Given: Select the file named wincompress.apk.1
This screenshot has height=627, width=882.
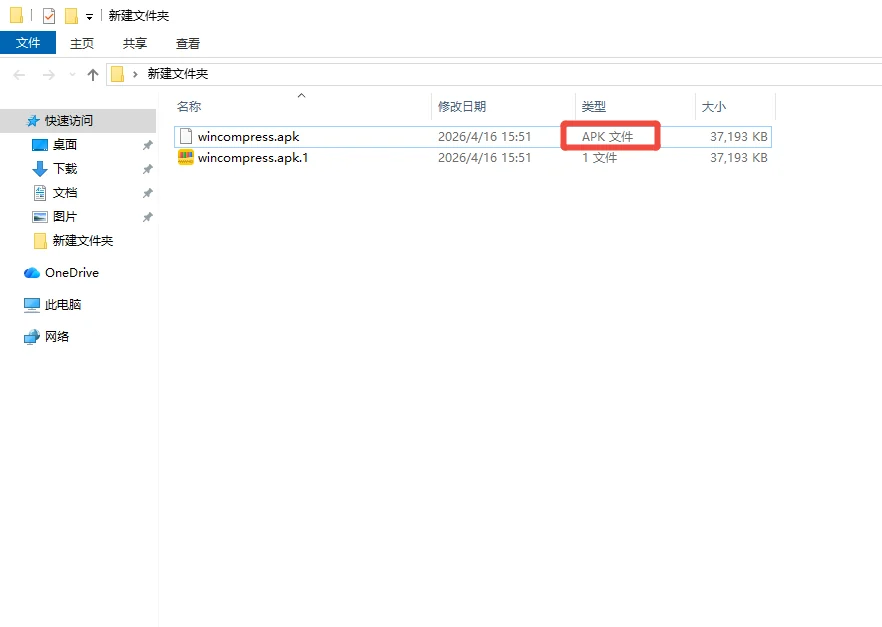Looking at the screenshot, I should coord(253,158).
